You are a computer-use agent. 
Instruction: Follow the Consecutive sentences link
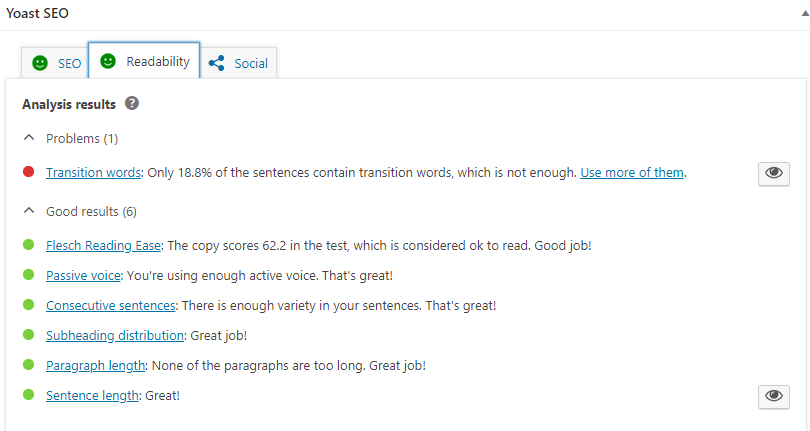(111, 305)
